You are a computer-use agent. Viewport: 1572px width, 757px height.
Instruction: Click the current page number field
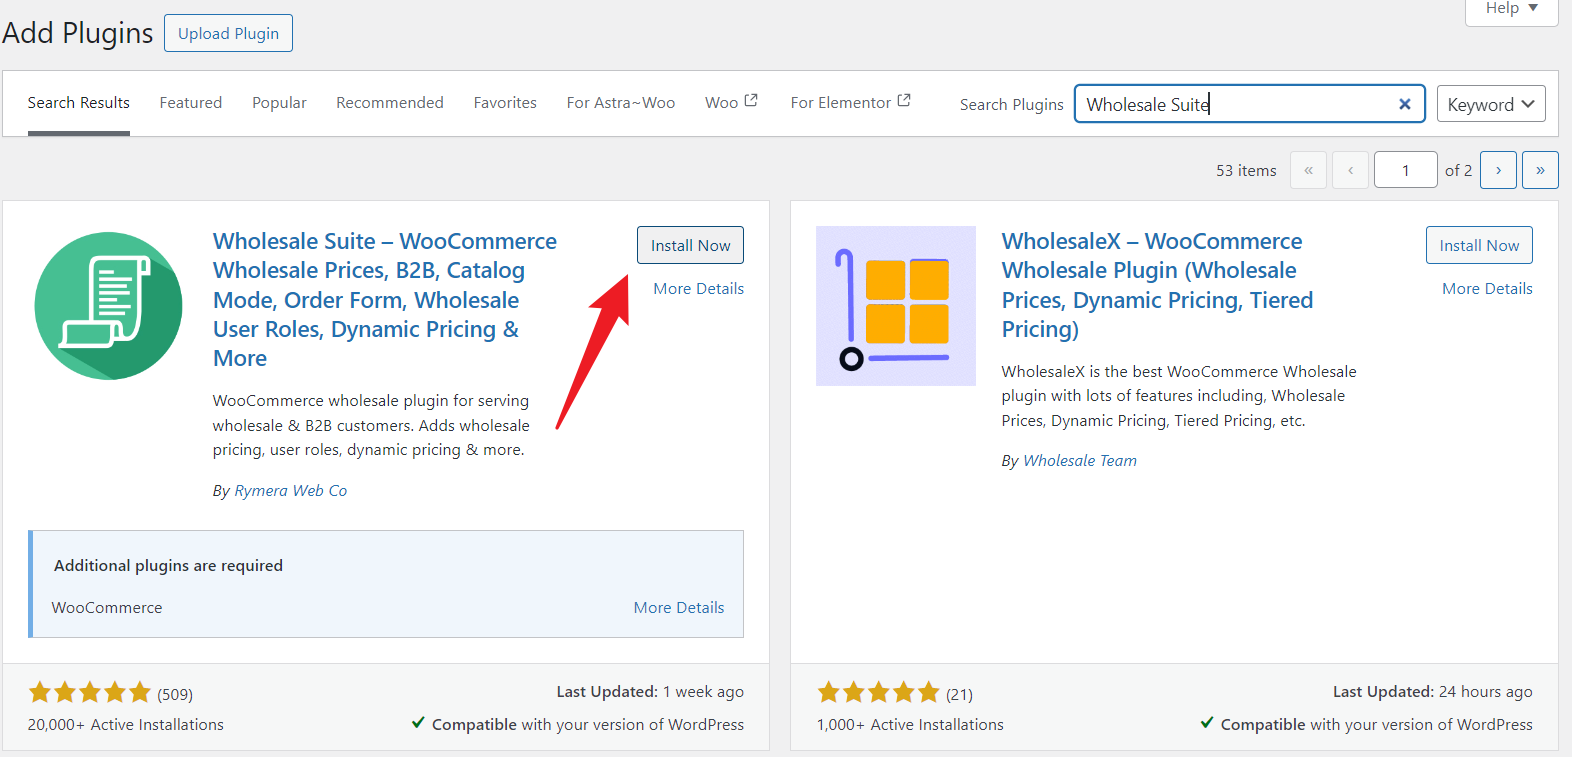coord(1405,170)
